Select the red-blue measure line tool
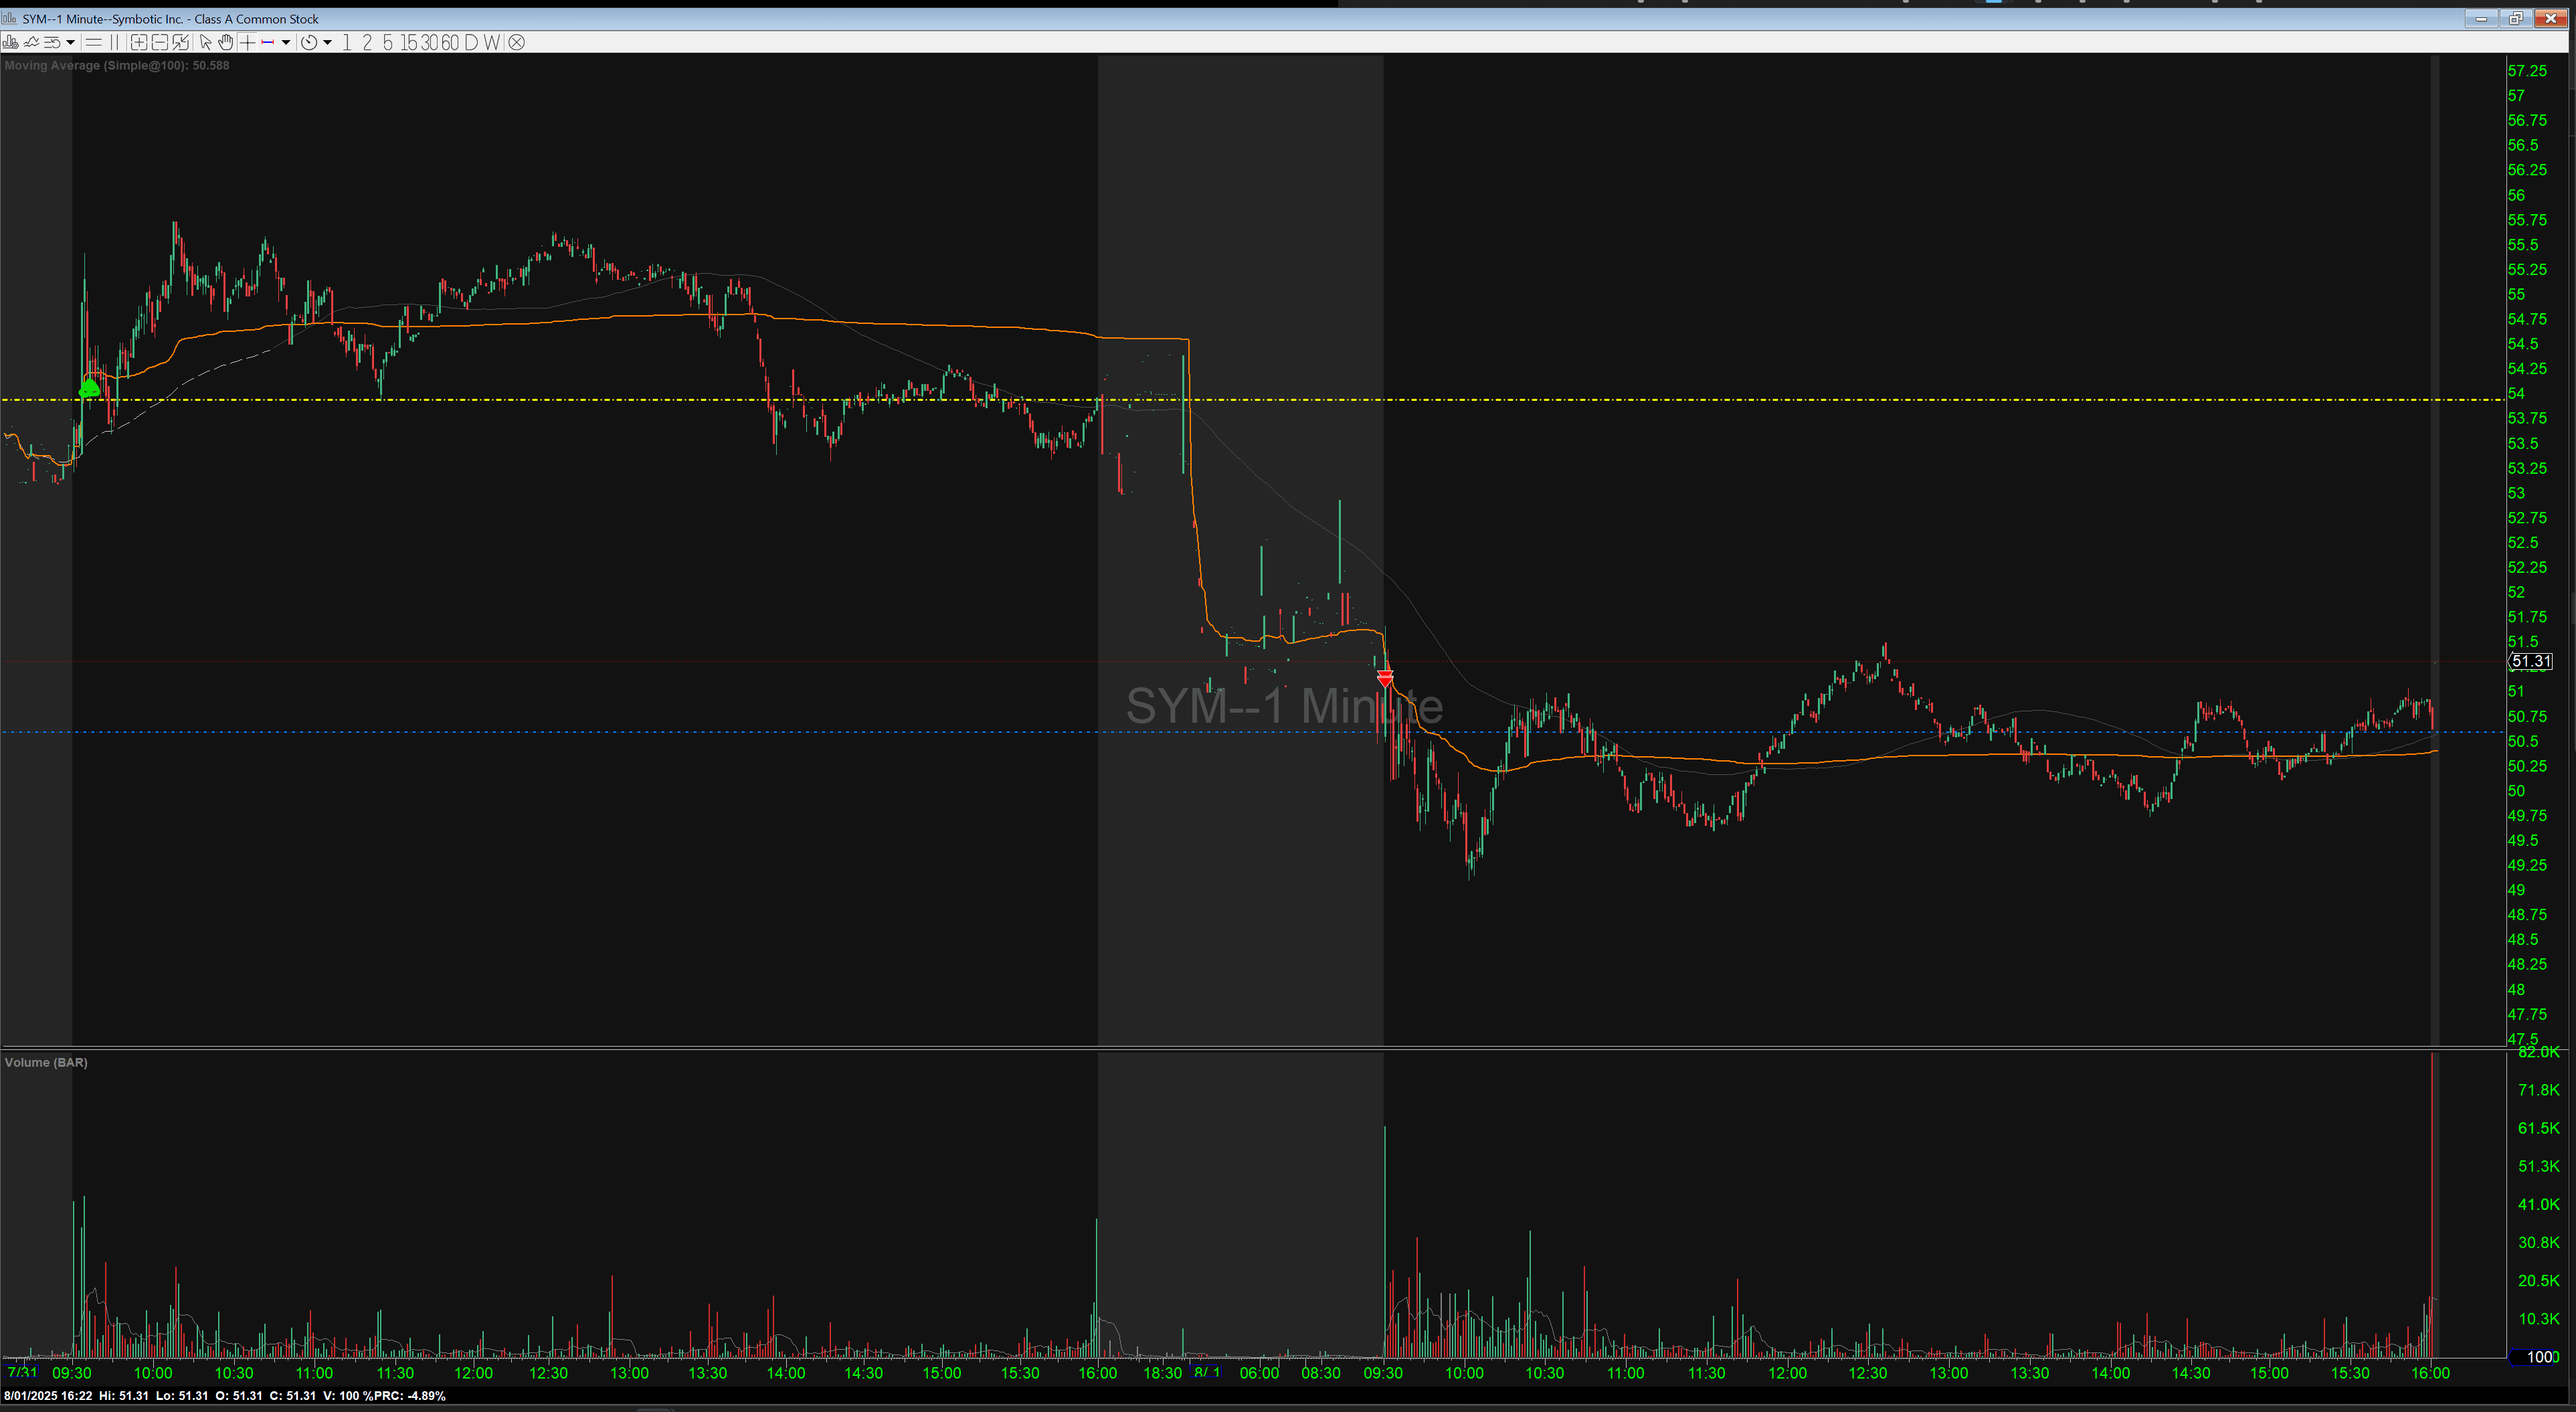The image size is (2576, 1412). 267,42
